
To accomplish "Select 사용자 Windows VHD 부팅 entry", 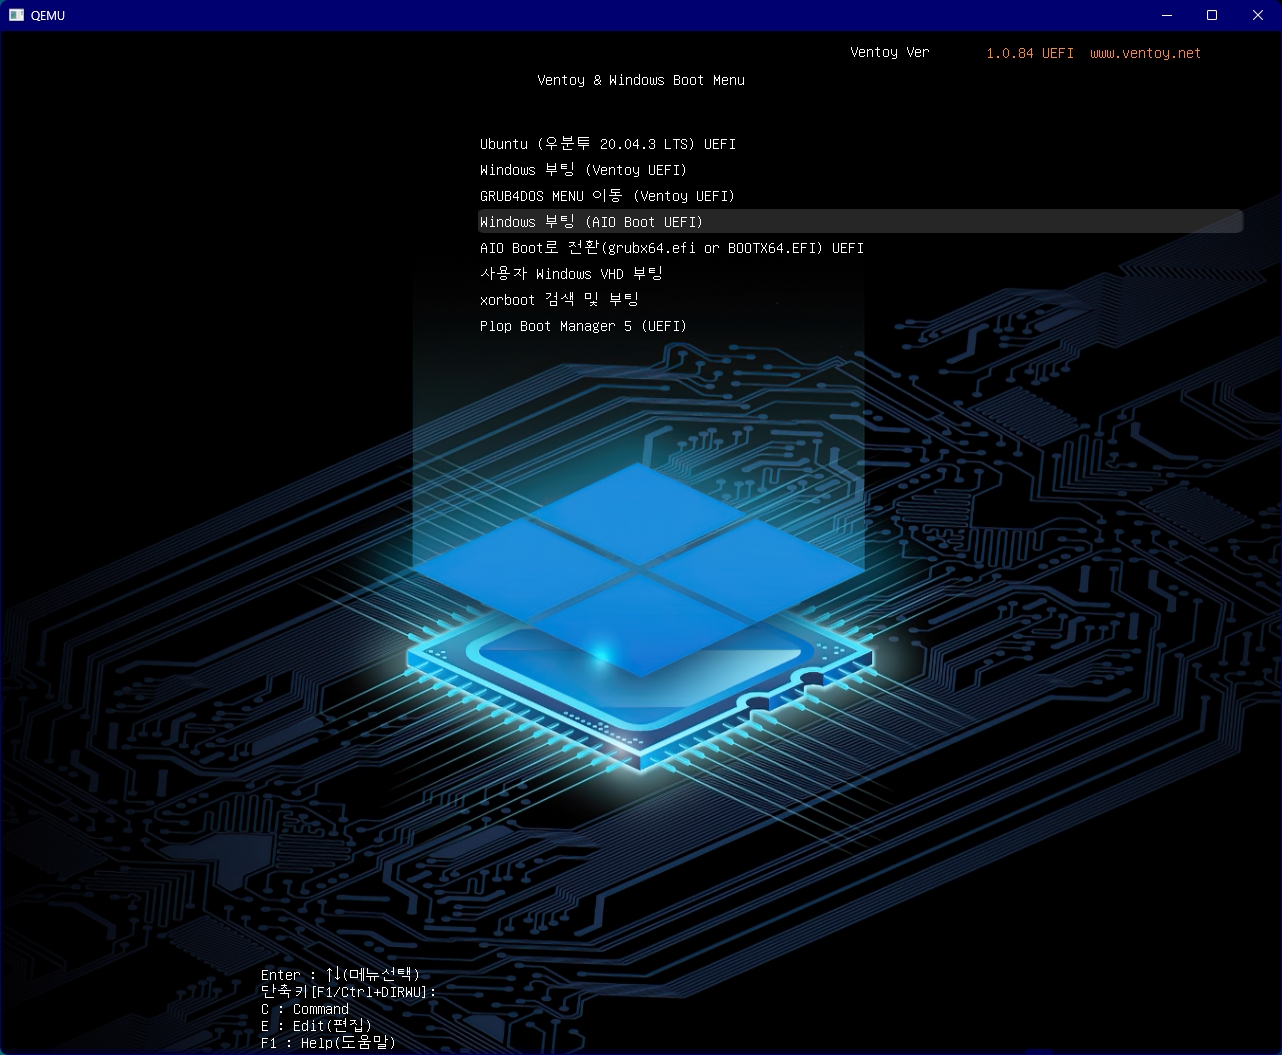I will pyautogui.click(x=571, y=274).
